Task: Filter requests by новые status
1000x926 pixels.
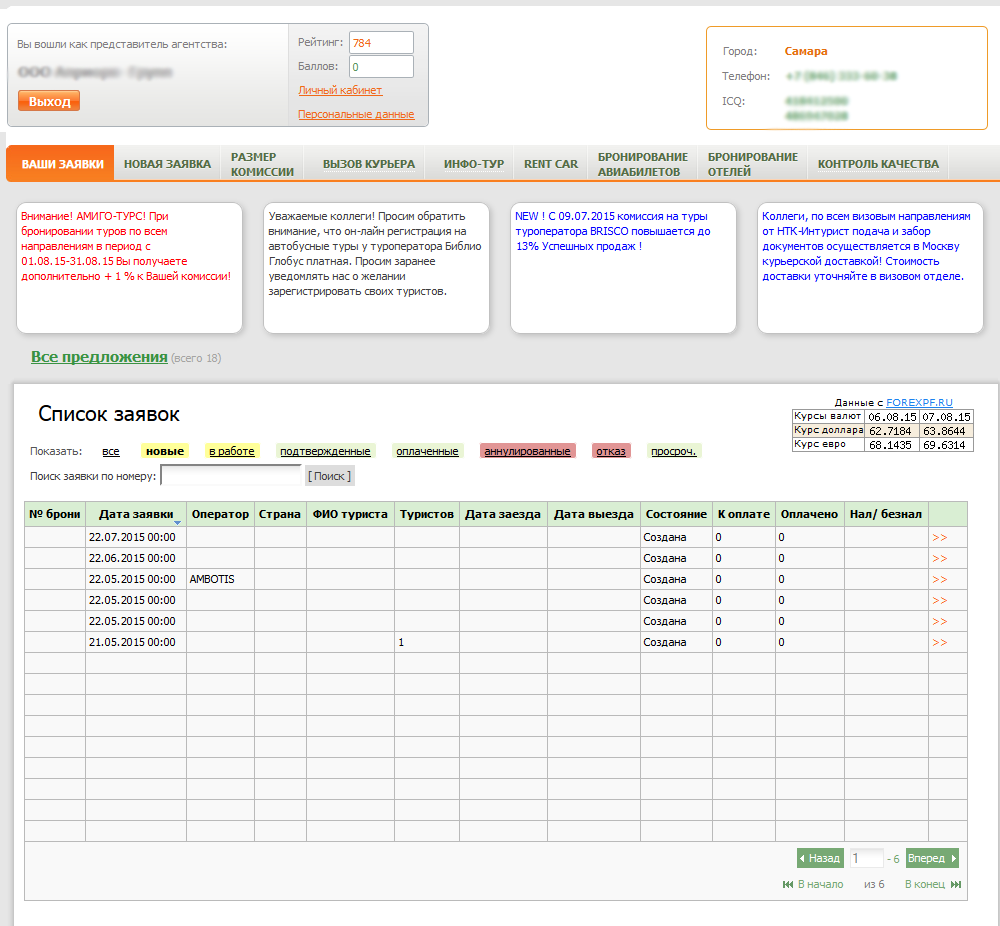Action: [x=165, y=451]
